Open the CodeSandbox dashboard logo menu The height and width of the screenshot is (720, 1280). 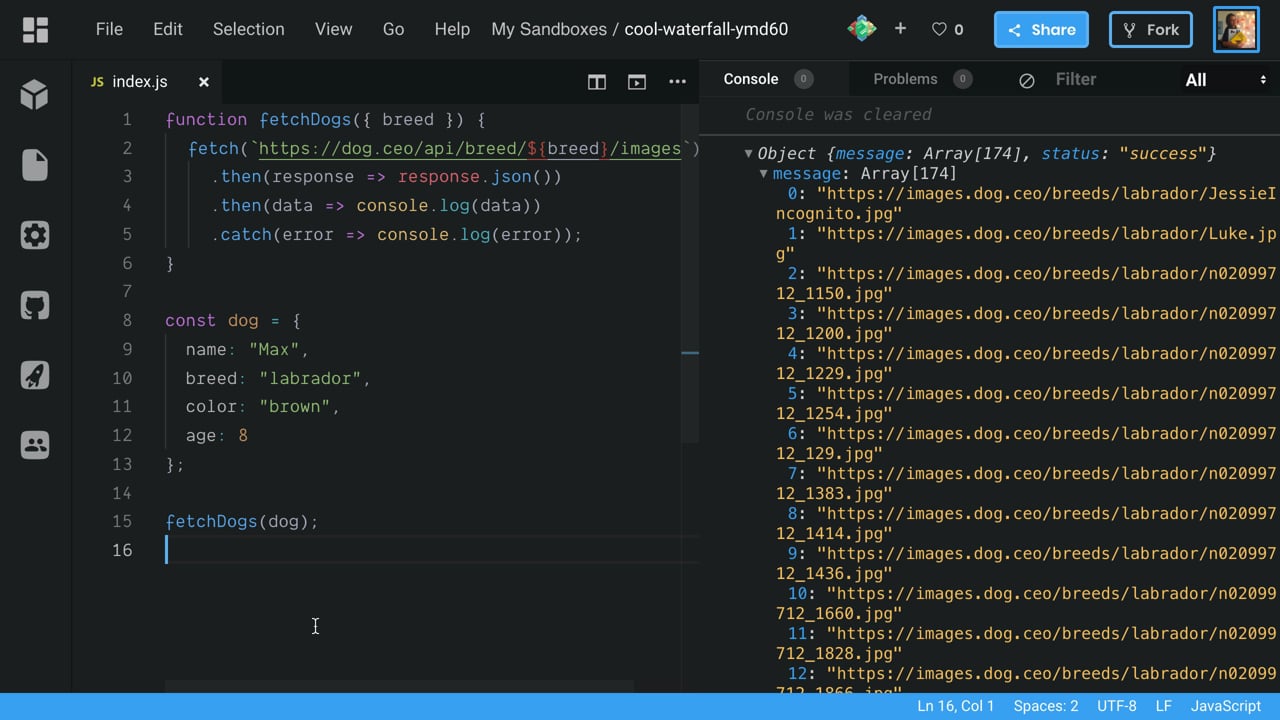pyautogui.click(x=35, y=30)
